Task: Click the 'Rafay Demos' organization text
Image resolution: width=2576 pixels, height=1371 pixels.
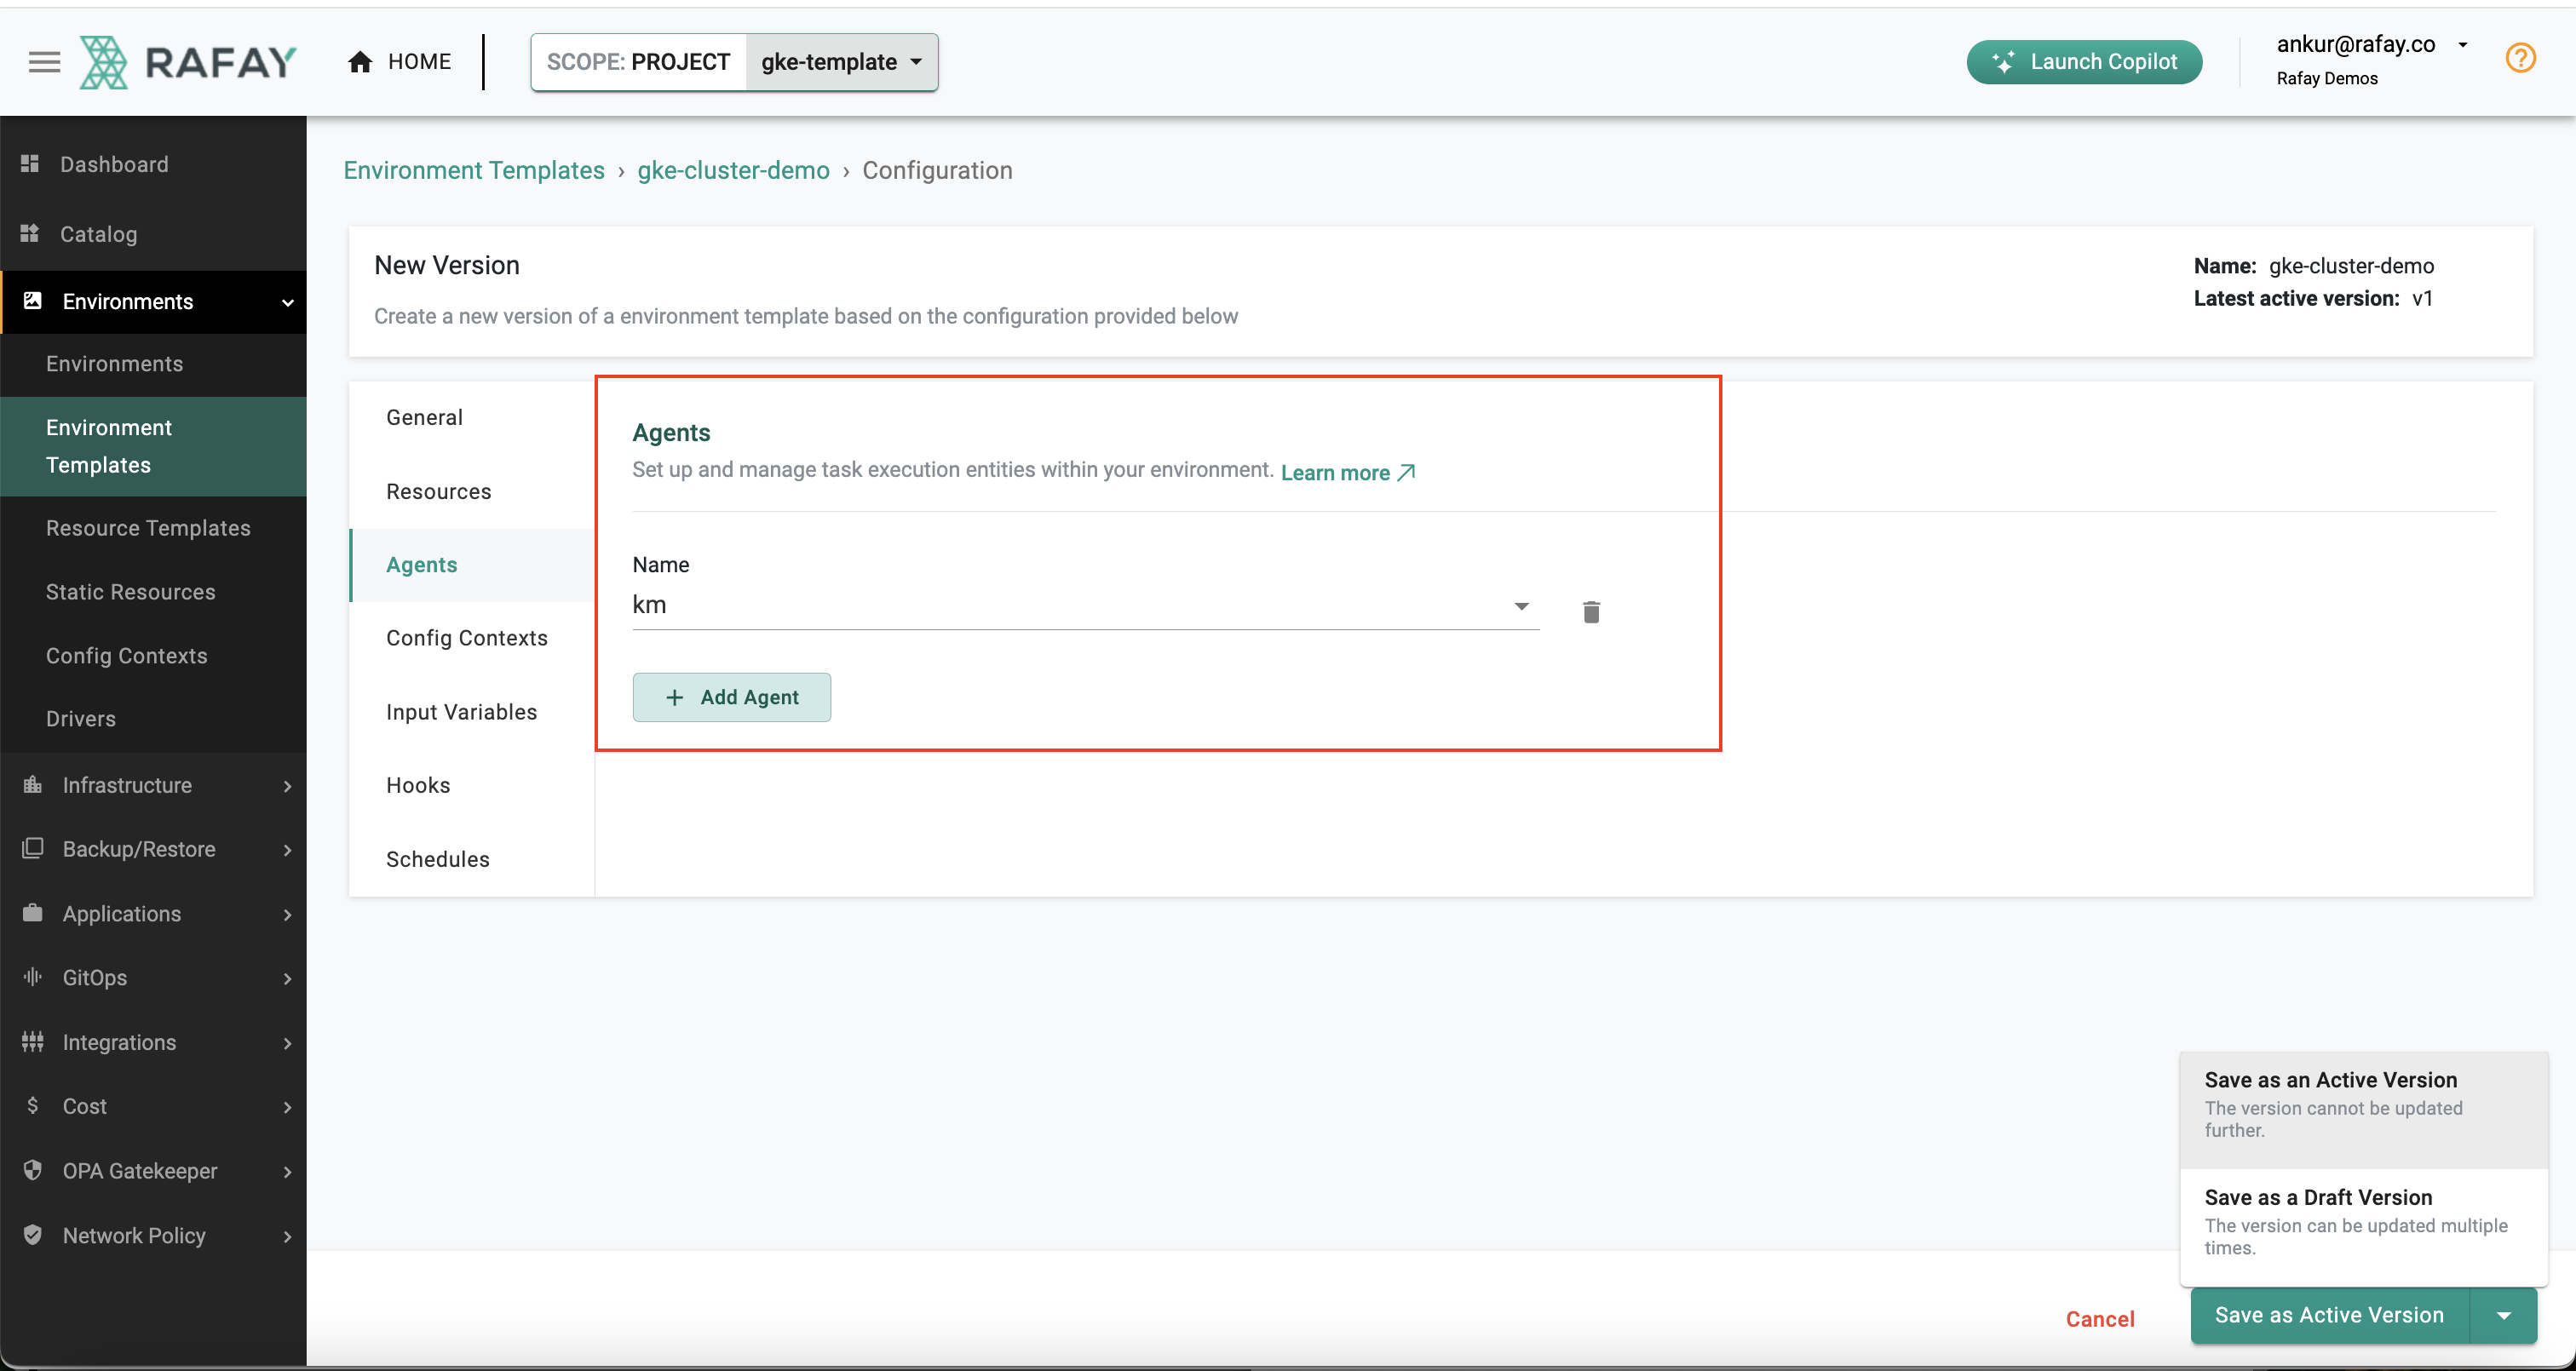Action: (2327, 78)
